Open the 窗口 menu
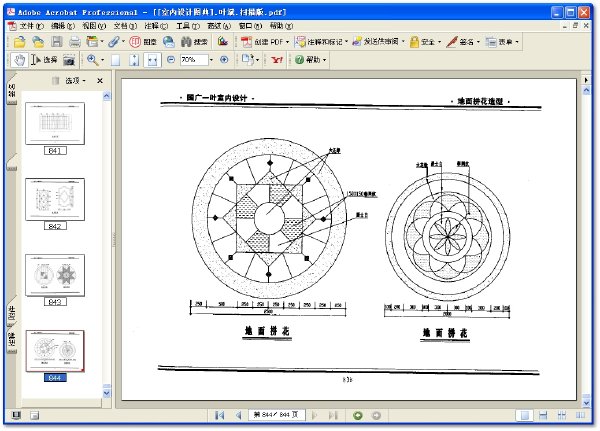This screenshot has width=600, height=431. coord(250,26)
